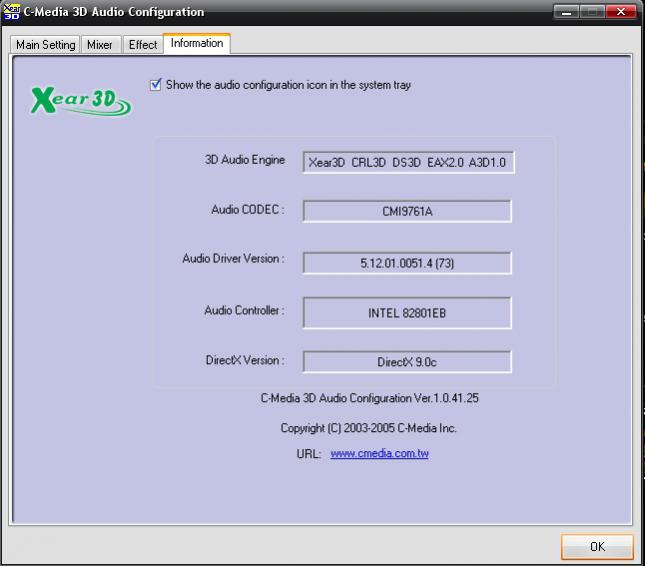Minimize the C-Media configuration window

[565, 12]
